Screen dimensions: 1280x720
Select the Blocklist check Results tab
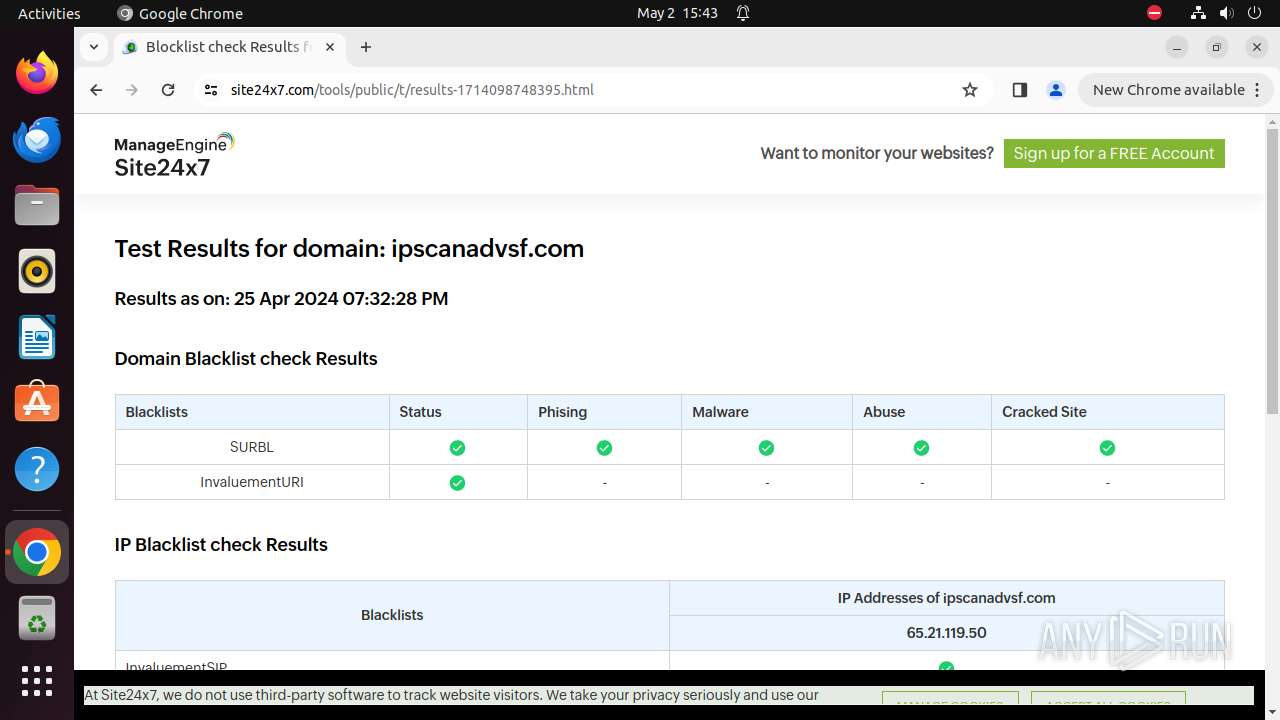pos(228,47)
